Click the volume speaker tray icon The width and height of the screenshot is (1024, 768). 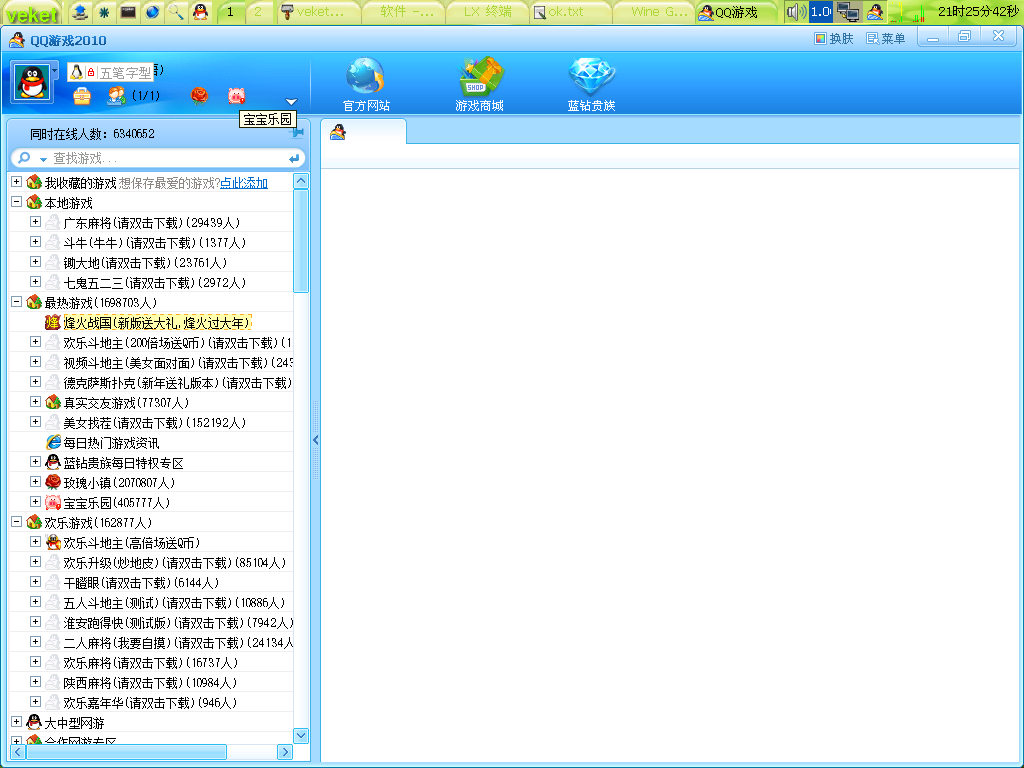(x=796, y=12)
